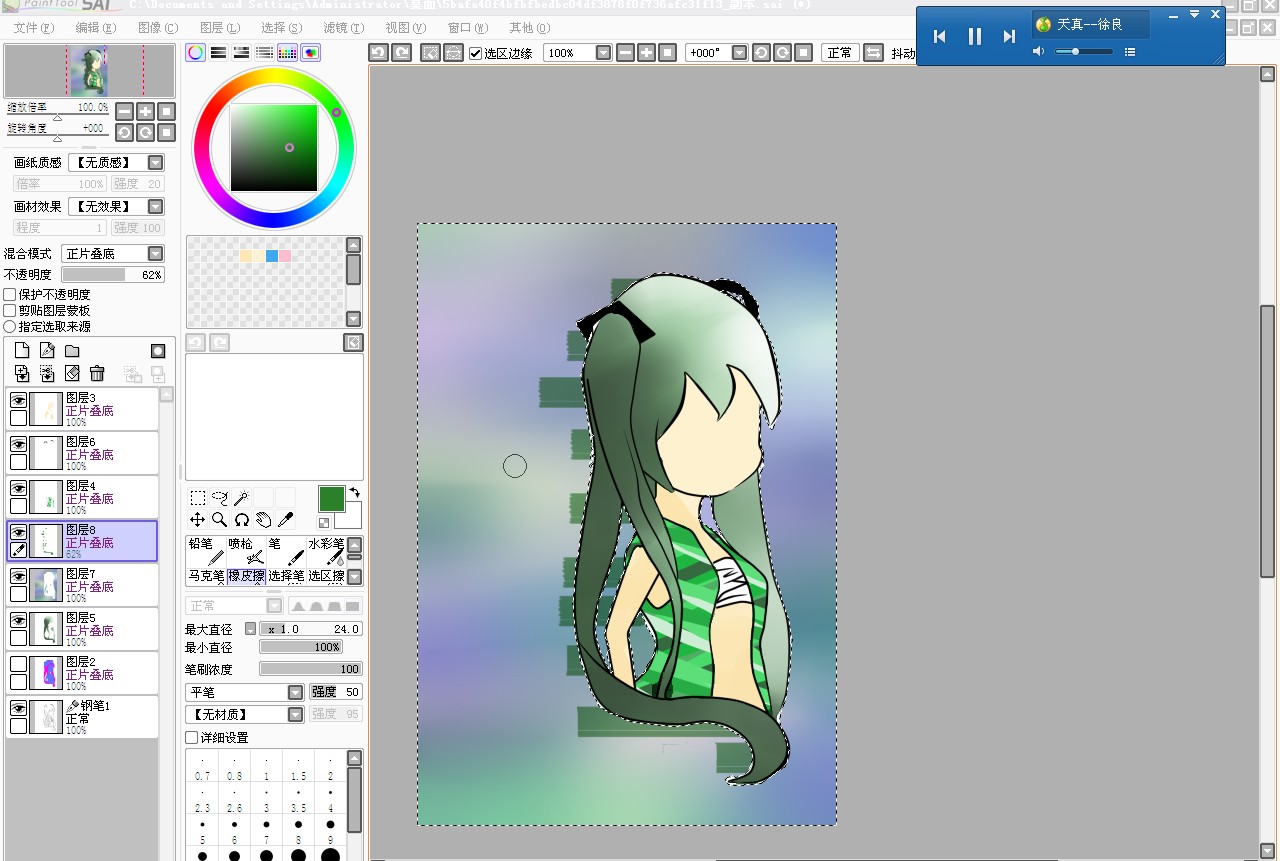The image size is (1280, 861).
Task: Select the rotate canvas tool
Action: point(241,520)
